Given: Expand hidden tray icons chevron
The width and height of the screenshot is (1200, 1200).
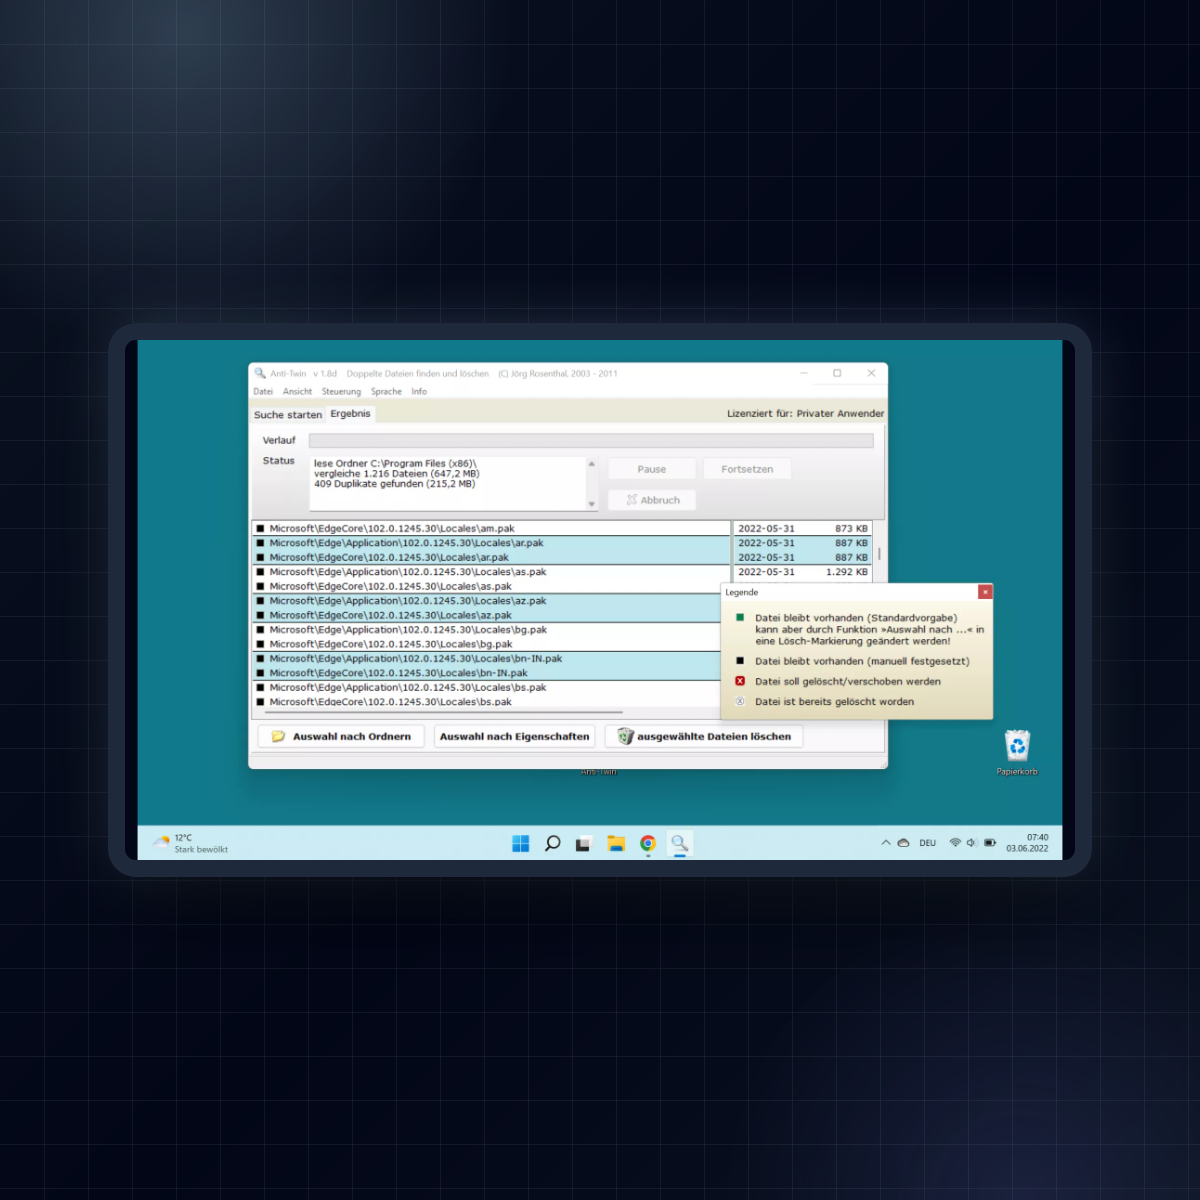Looking at the screenshot, I should point(886,843).
